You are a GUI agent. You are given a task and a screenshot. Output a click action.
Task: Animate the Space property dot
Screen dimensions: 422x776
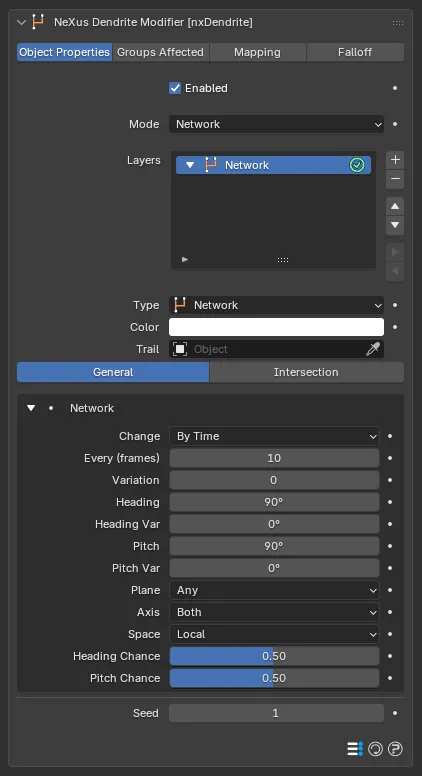click(390, 634)
